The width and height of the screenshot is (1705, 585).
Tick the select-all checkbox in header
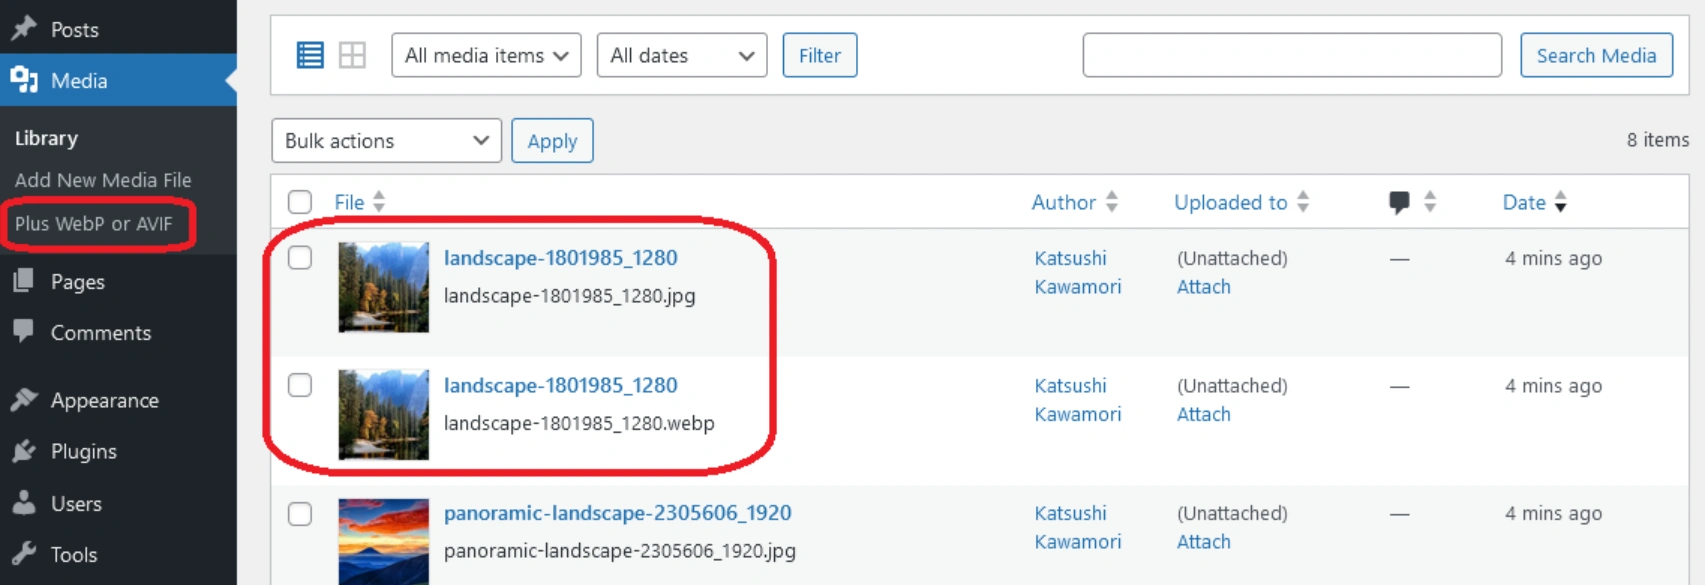point(300,202)
